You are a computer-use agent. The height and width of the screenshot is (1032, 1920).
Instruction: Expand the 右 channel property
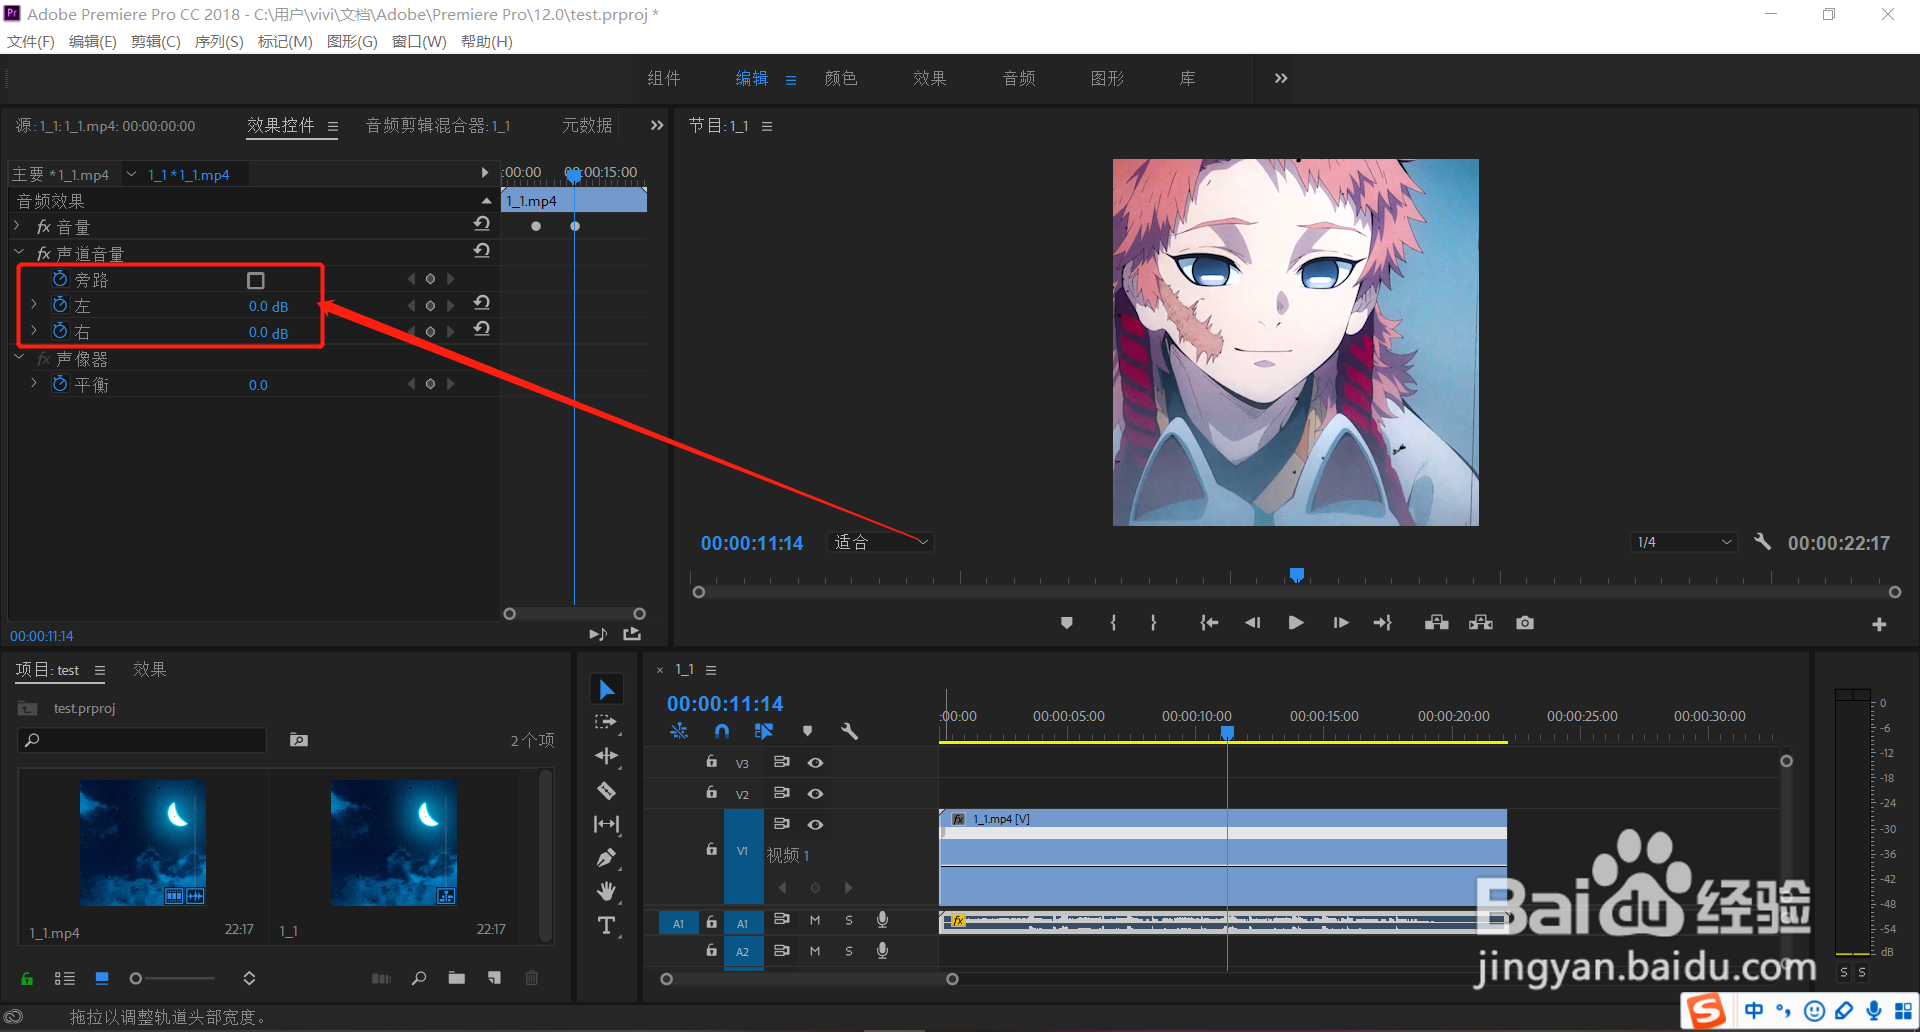coord(34,330)
